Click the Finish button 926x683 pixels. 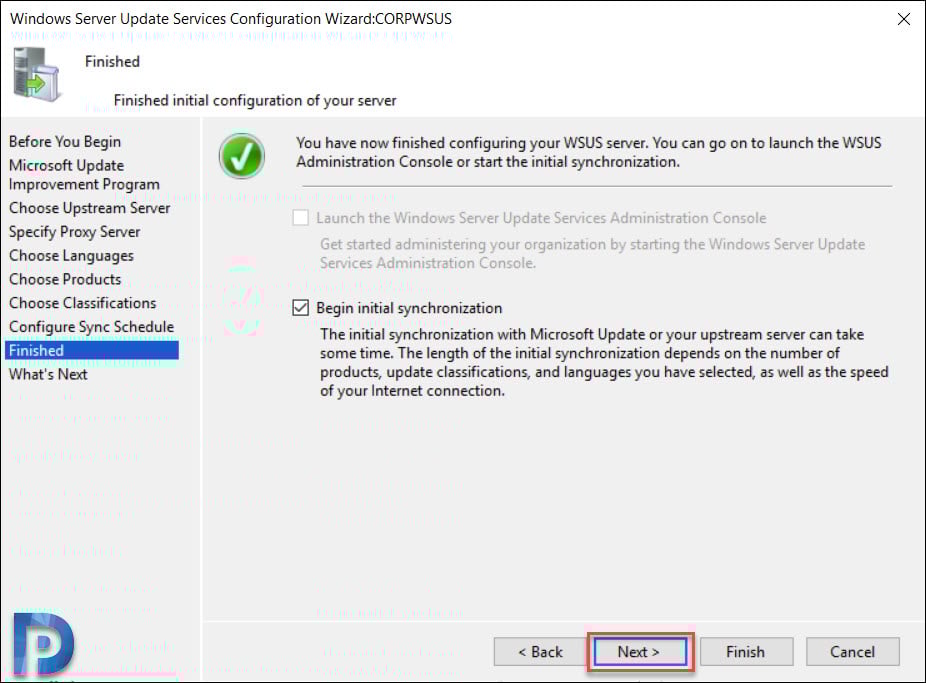point(746,652)
